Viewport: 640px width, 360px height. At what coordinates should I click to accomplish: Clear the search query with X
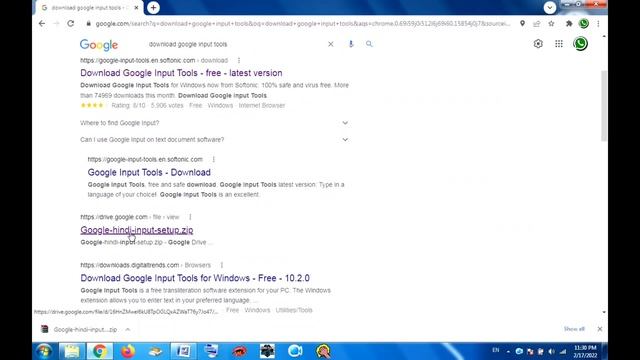(x=331, y=44)
